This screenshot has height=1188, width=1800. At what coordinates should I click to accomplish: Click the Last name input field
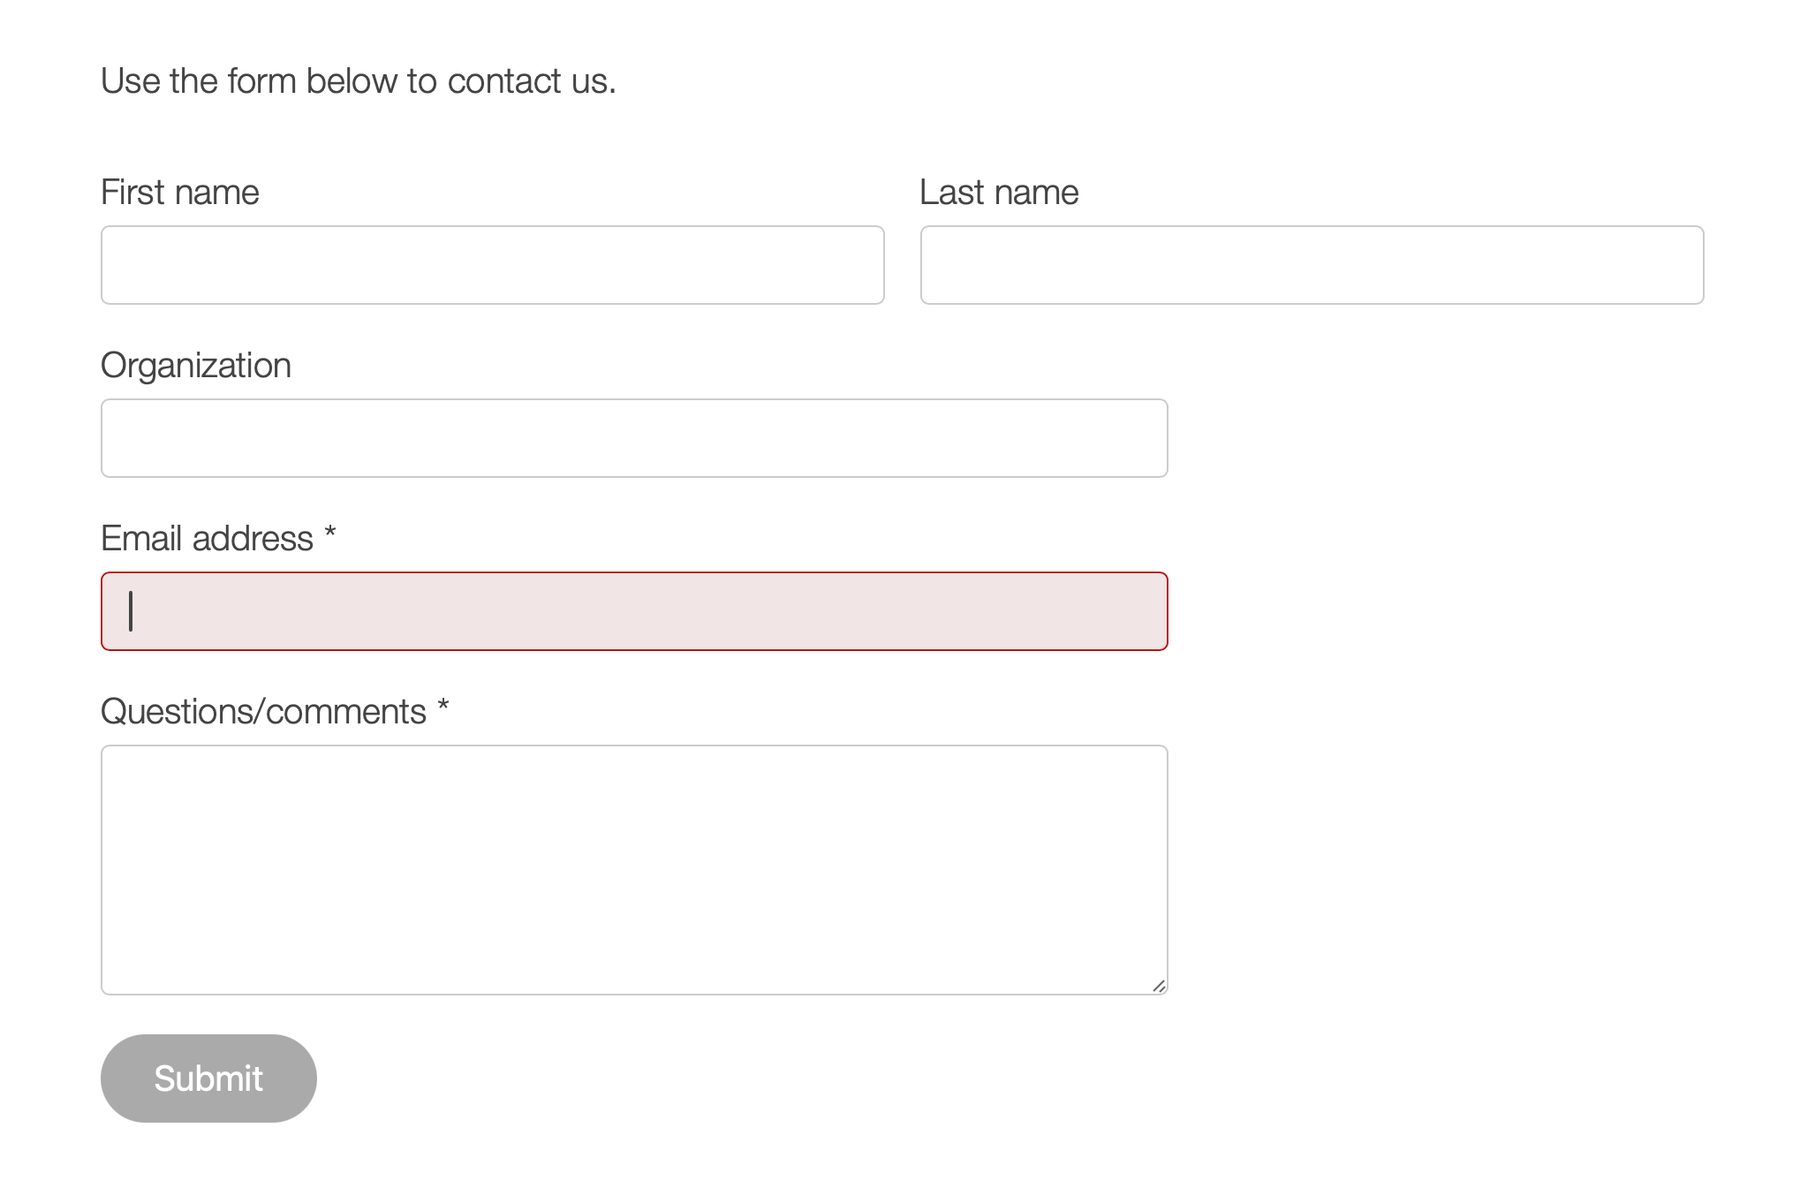coord(1310,264)
